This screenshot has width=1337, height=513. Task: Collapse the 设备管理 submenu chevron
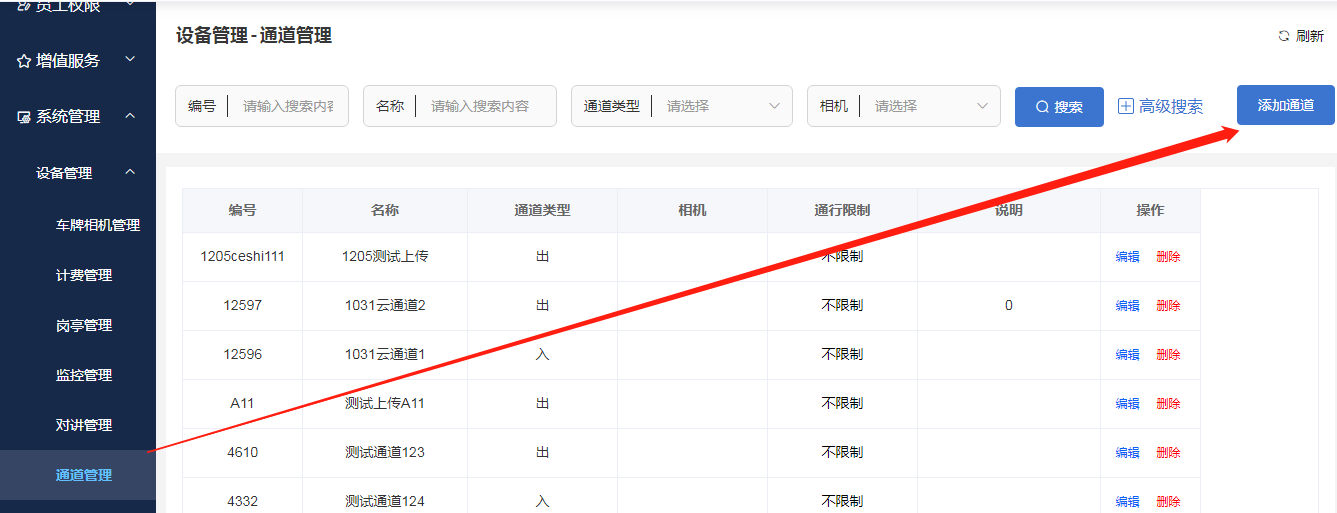coord(130,172)
